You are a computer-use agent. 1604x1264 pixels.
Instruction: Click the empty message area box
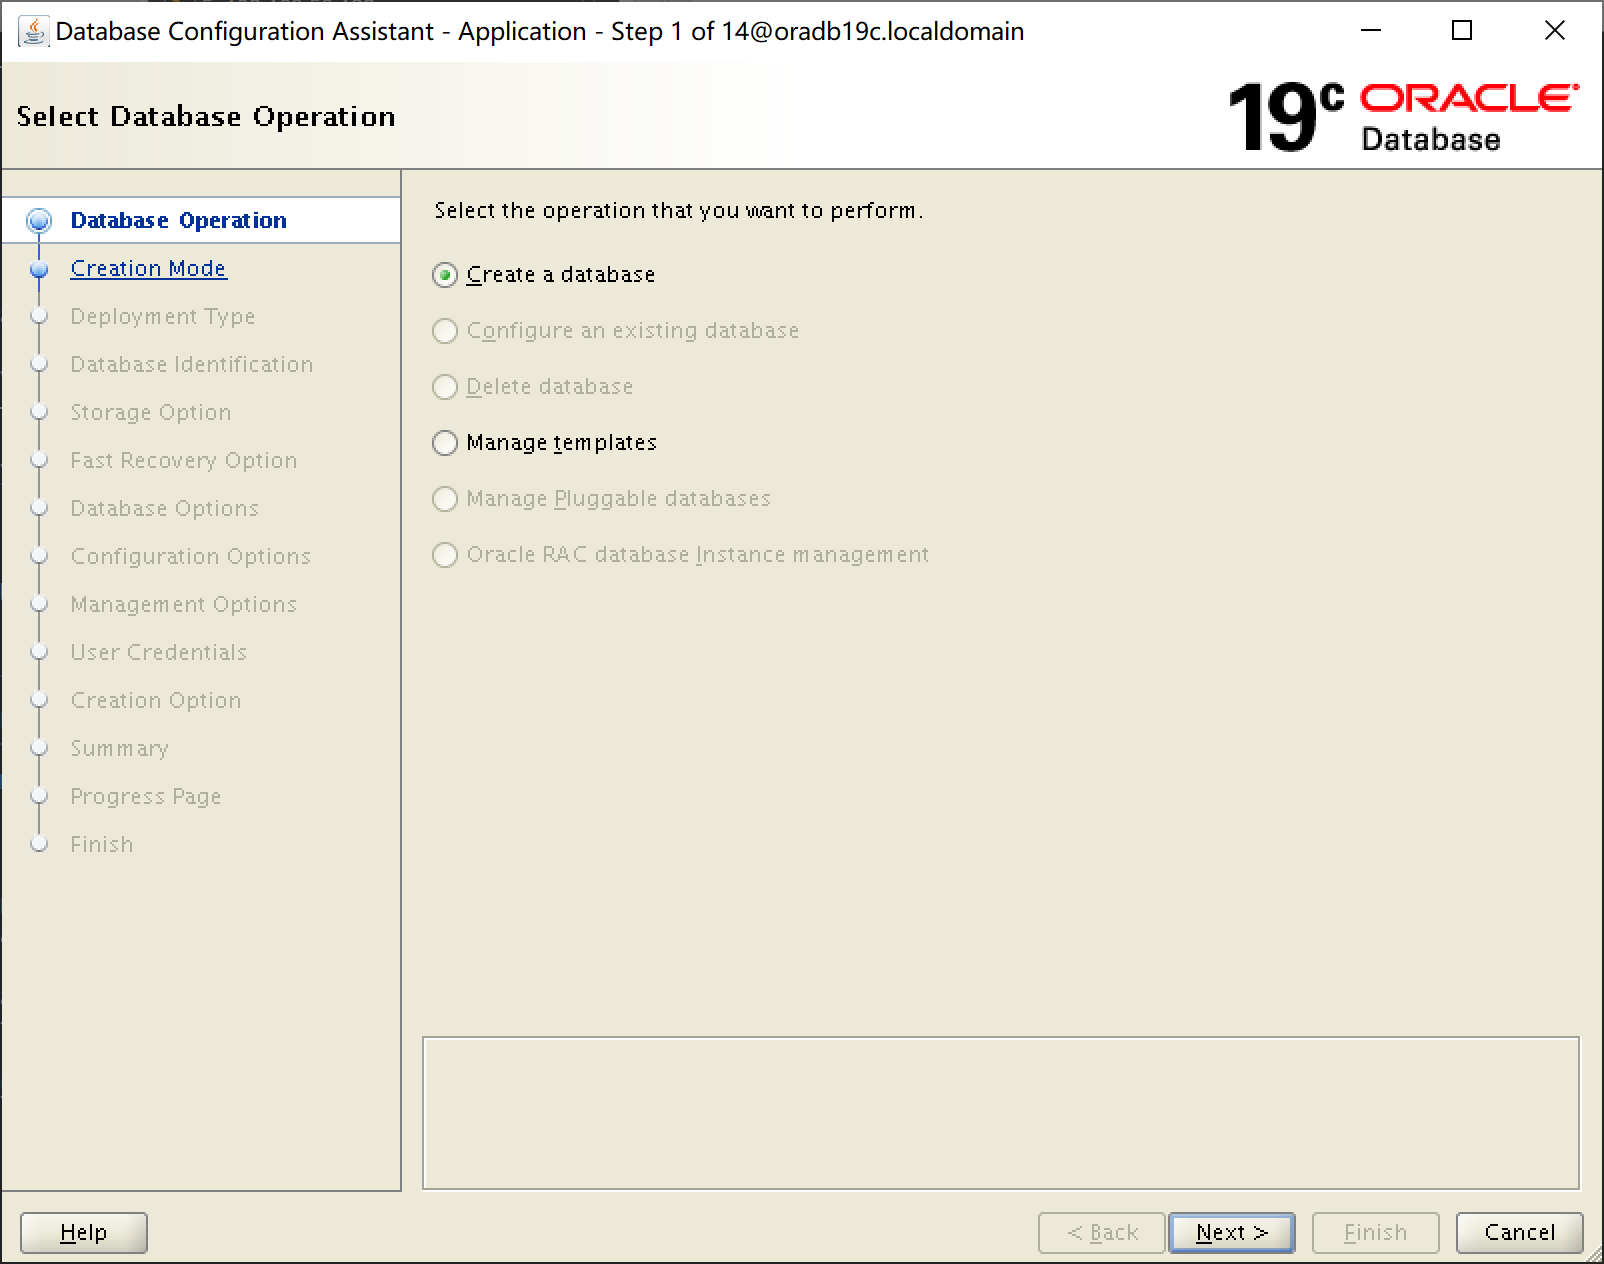click(x=1001, y=1113)
